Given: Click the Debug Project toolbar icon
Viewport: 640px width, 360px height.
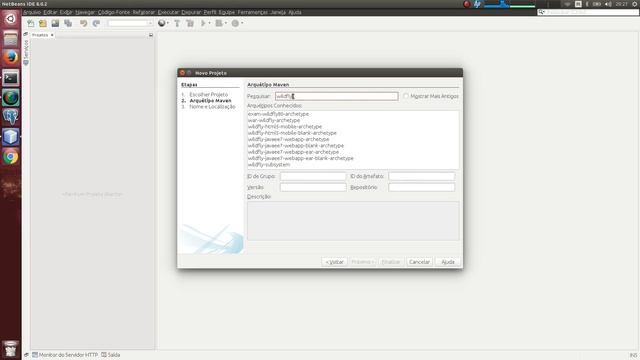Looking at the screenshot, I should click(x=219, y=23).
